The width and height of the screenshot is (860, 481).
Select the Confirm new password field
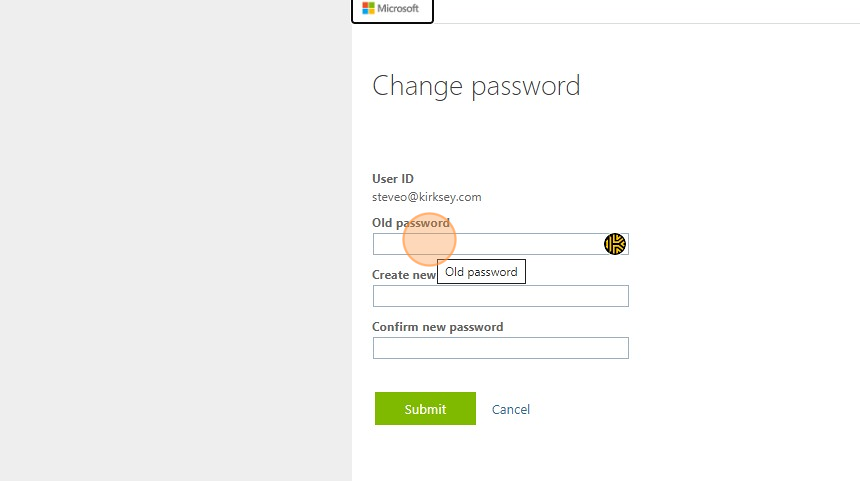pyautogui.click(x=500, y=348)
